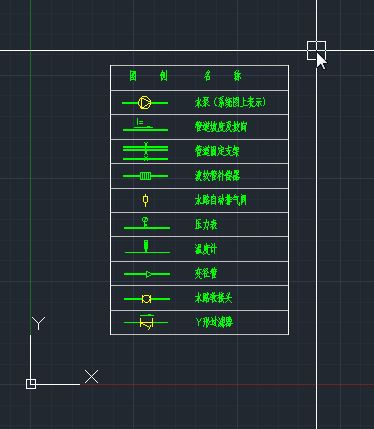
Task: Click the 管道固定支架 text label
Action: pyautogui.click(x=217, y=151)
